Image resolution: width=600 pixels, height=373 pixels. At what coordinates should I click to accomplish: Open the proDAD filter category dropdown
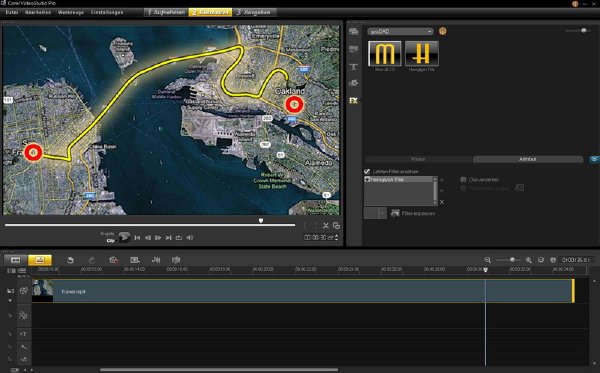pos(400,32)
